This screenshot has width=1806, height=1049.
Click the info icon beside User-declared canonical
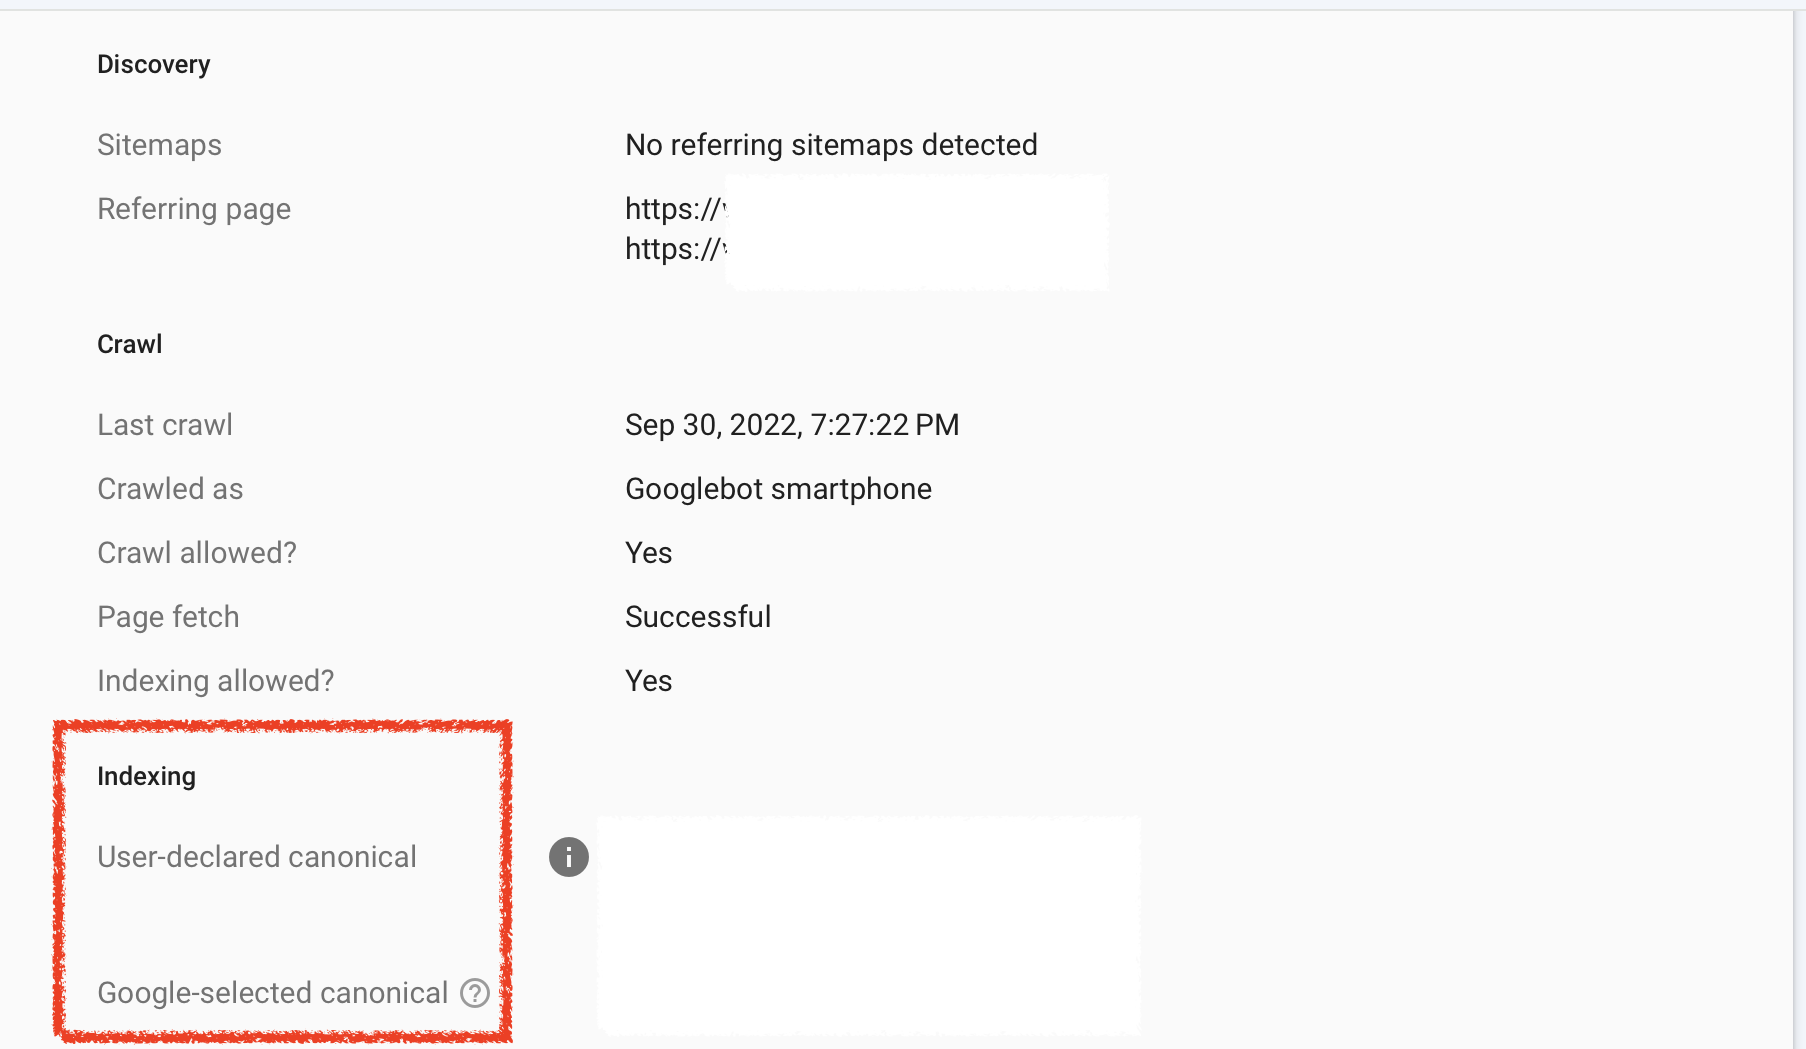coord(567,857)
